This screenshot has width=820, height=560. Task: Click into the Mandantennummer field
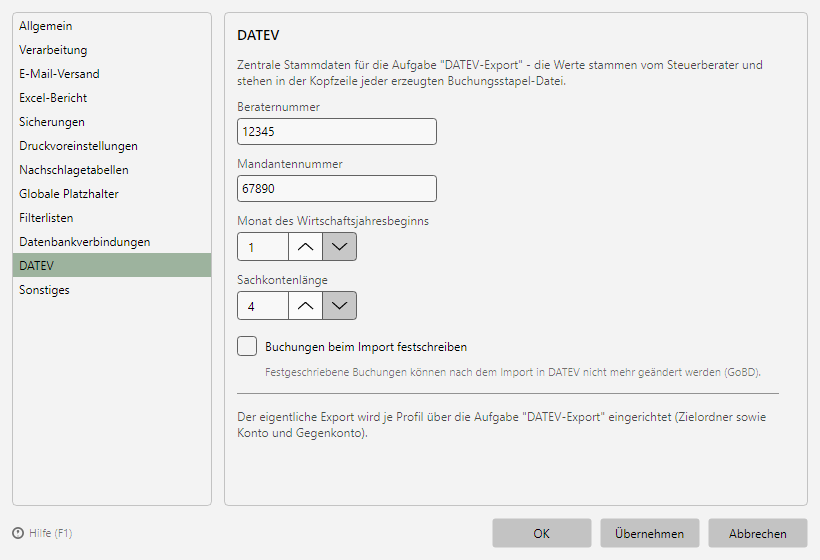pyautogui.click(x=337, y=188)
